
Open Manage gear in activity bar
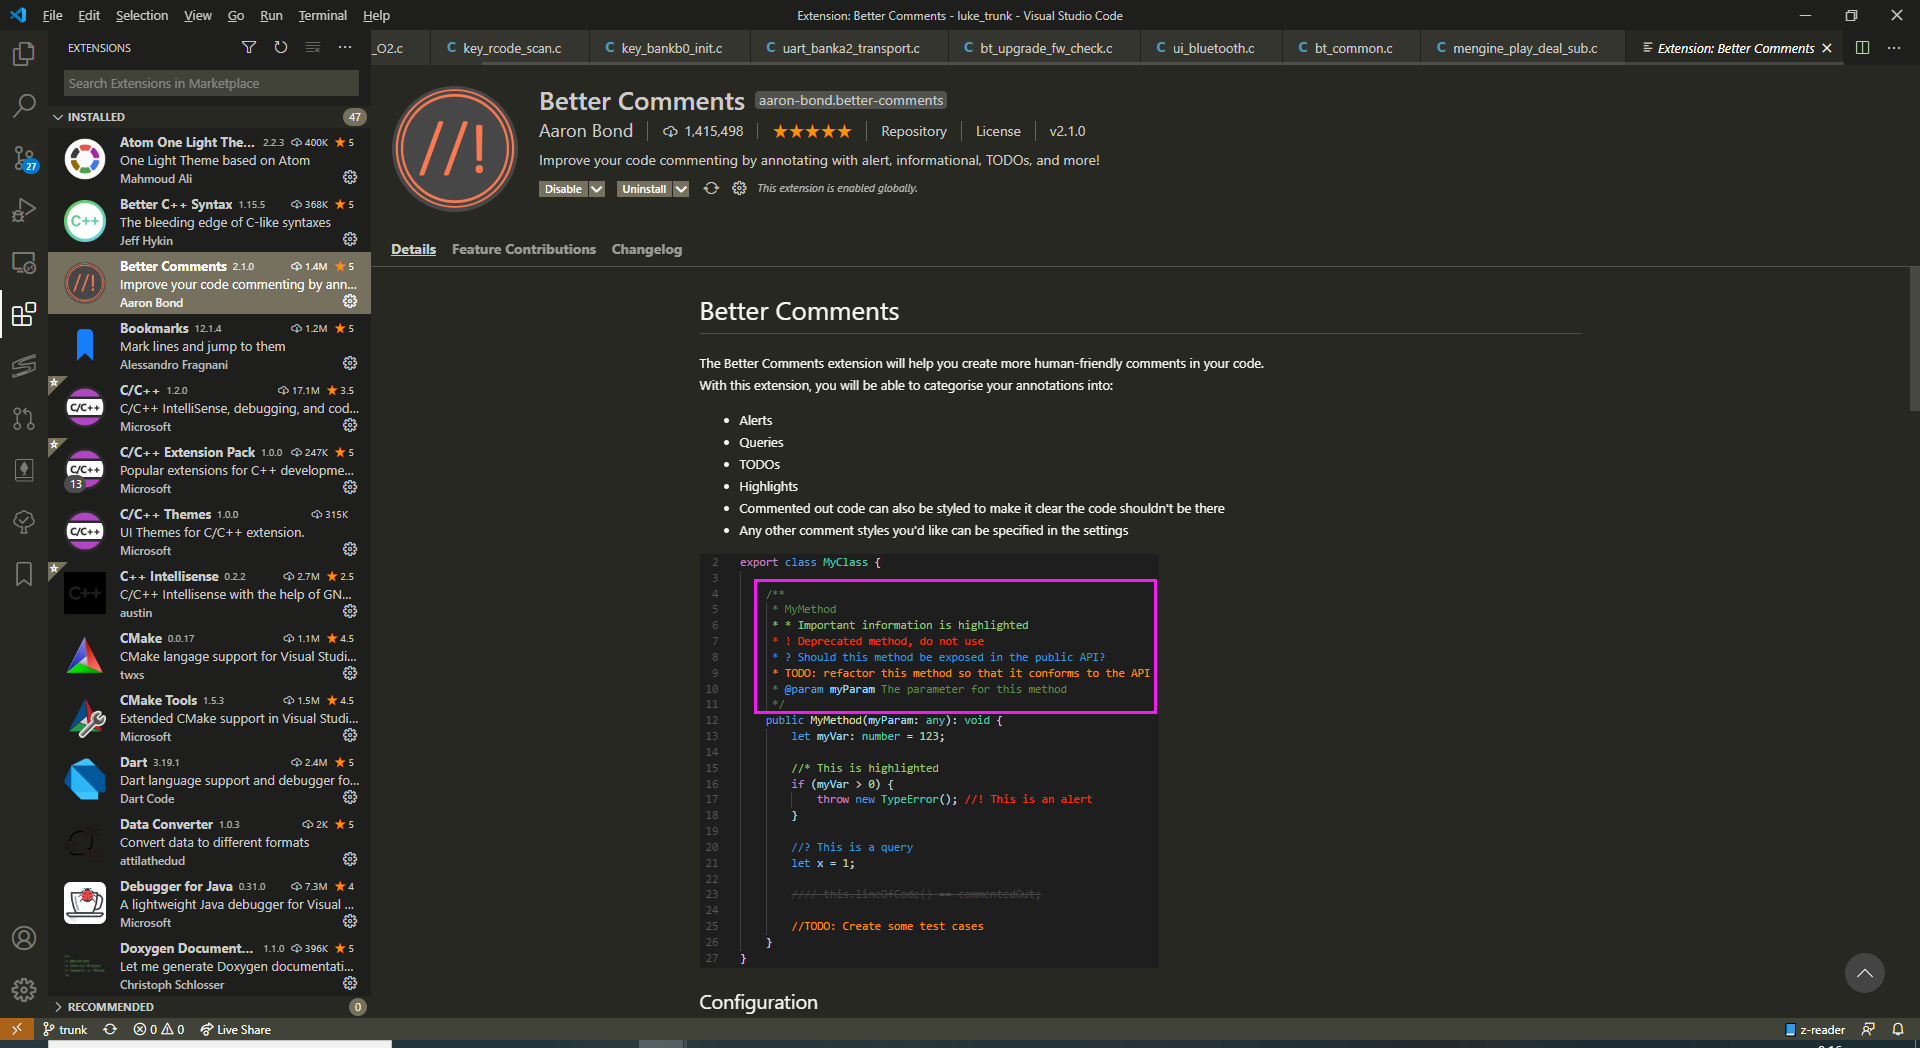point(24,990)
